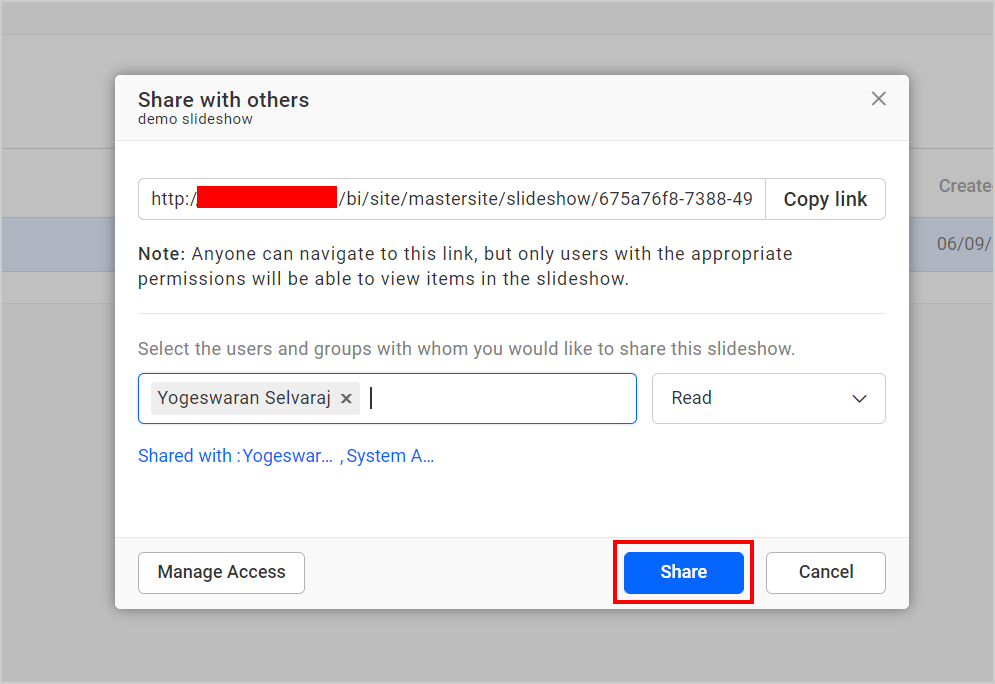Click the Share with others dialog title

pyautogui.click(x=223, y=100)
